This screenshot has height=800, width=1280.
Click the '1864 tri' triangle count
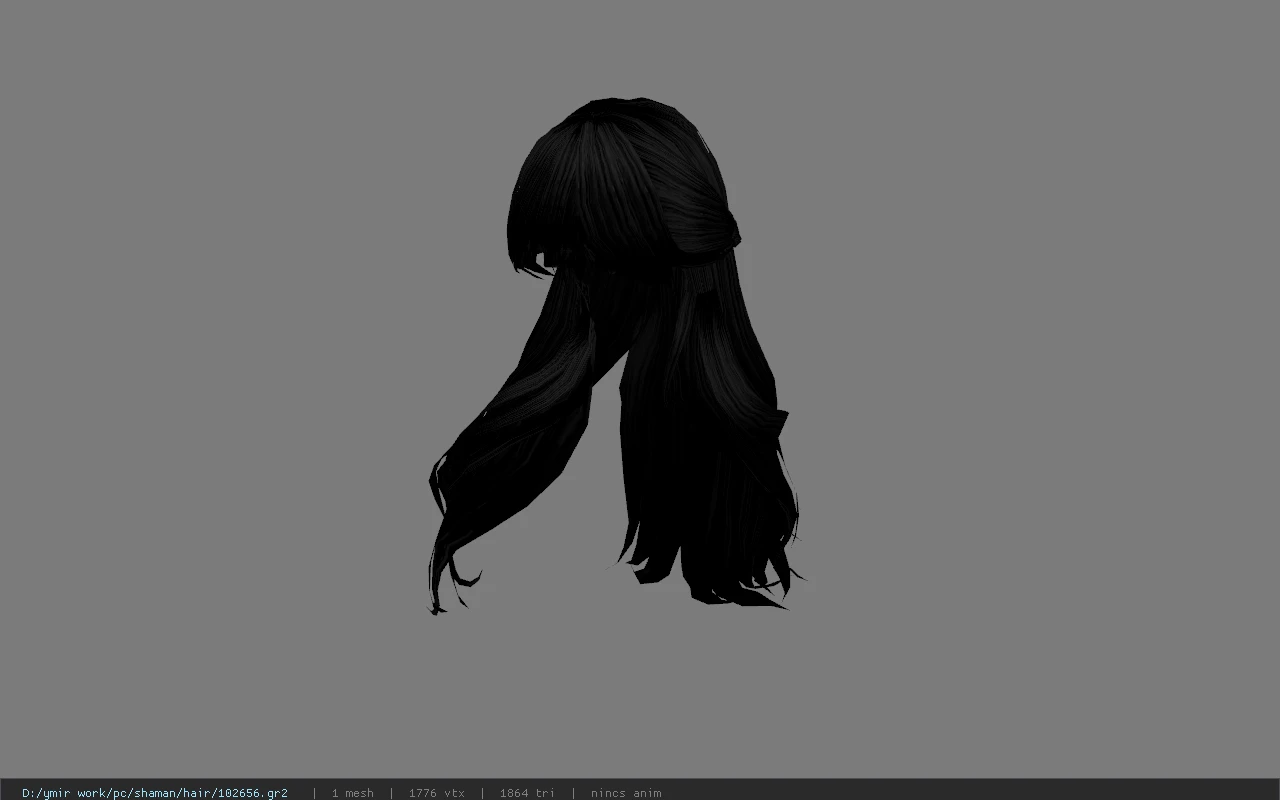coord(527,793)
